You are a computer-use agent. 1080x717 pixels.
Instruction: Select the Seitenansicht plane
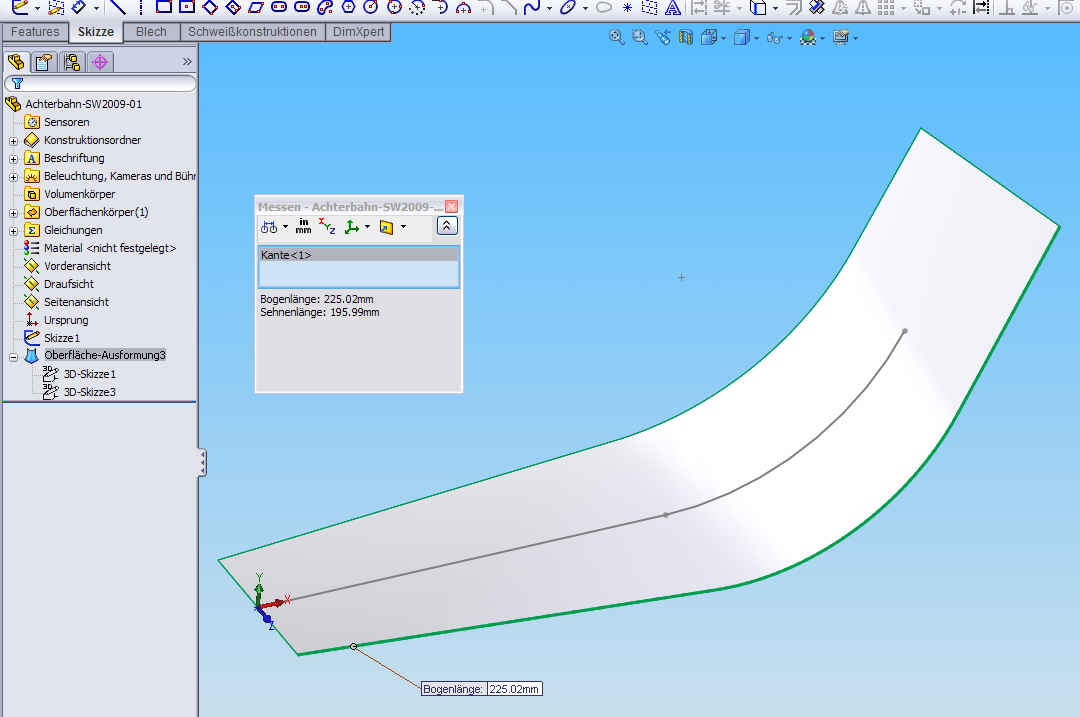tap(76, 302)
